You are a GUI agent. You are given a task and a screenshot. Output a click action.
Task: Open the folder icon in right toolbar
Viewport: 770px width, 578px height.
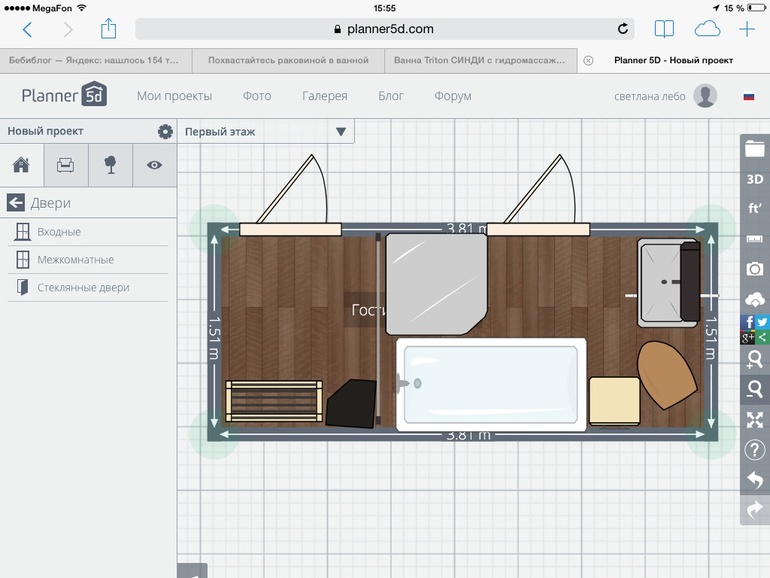point(755,149)
